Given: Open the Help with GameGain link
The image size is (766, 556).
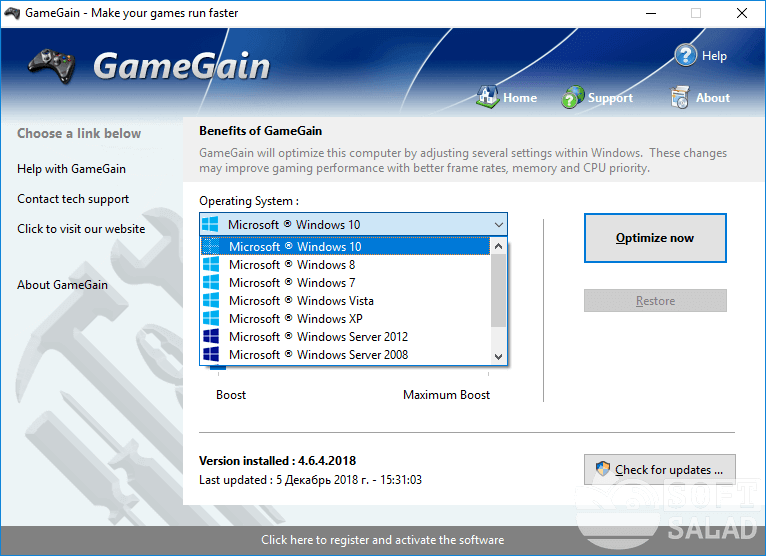Looking at the screenshot, I should [x=71, y=169].
